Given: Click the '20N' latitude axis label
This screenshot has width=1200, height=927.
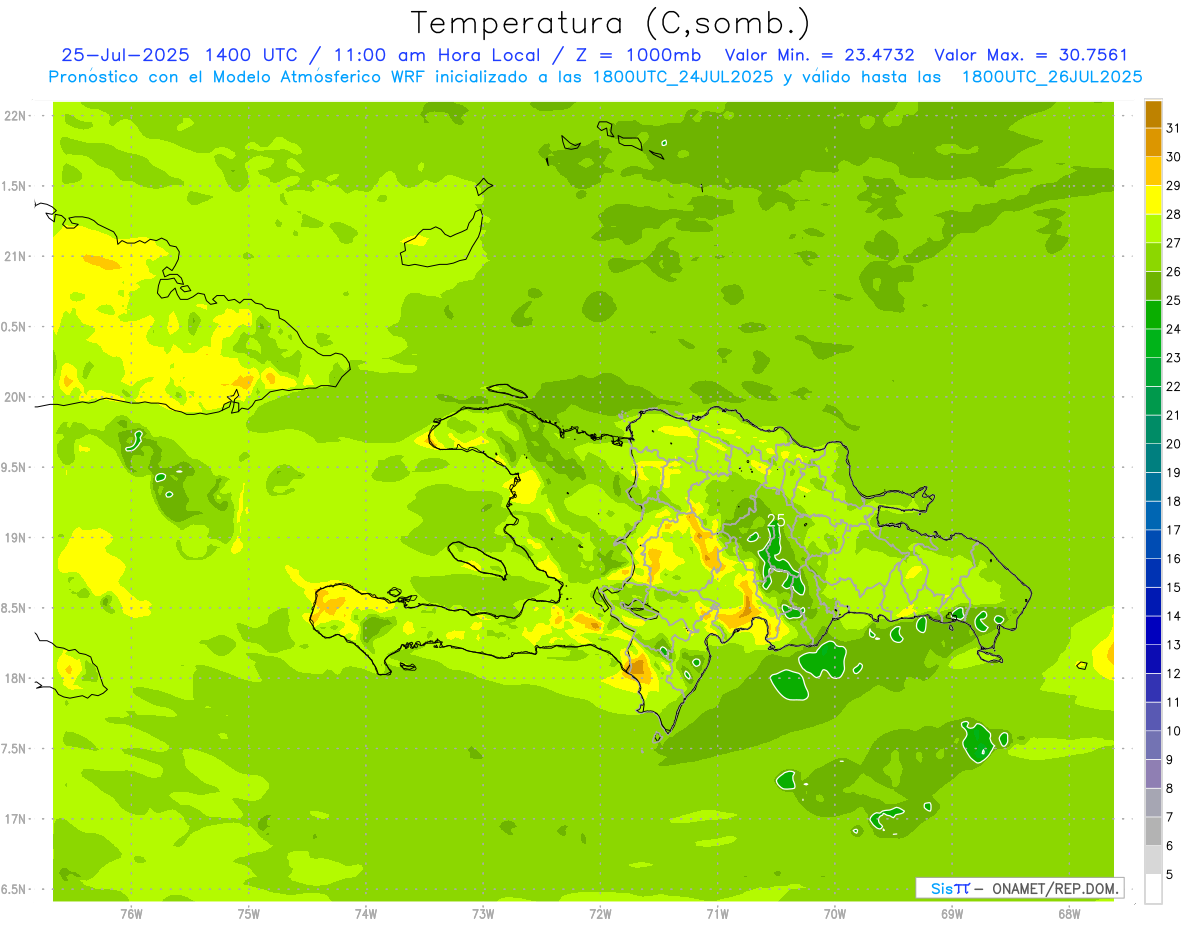Looking at the screenshot, I should (16, 398).
